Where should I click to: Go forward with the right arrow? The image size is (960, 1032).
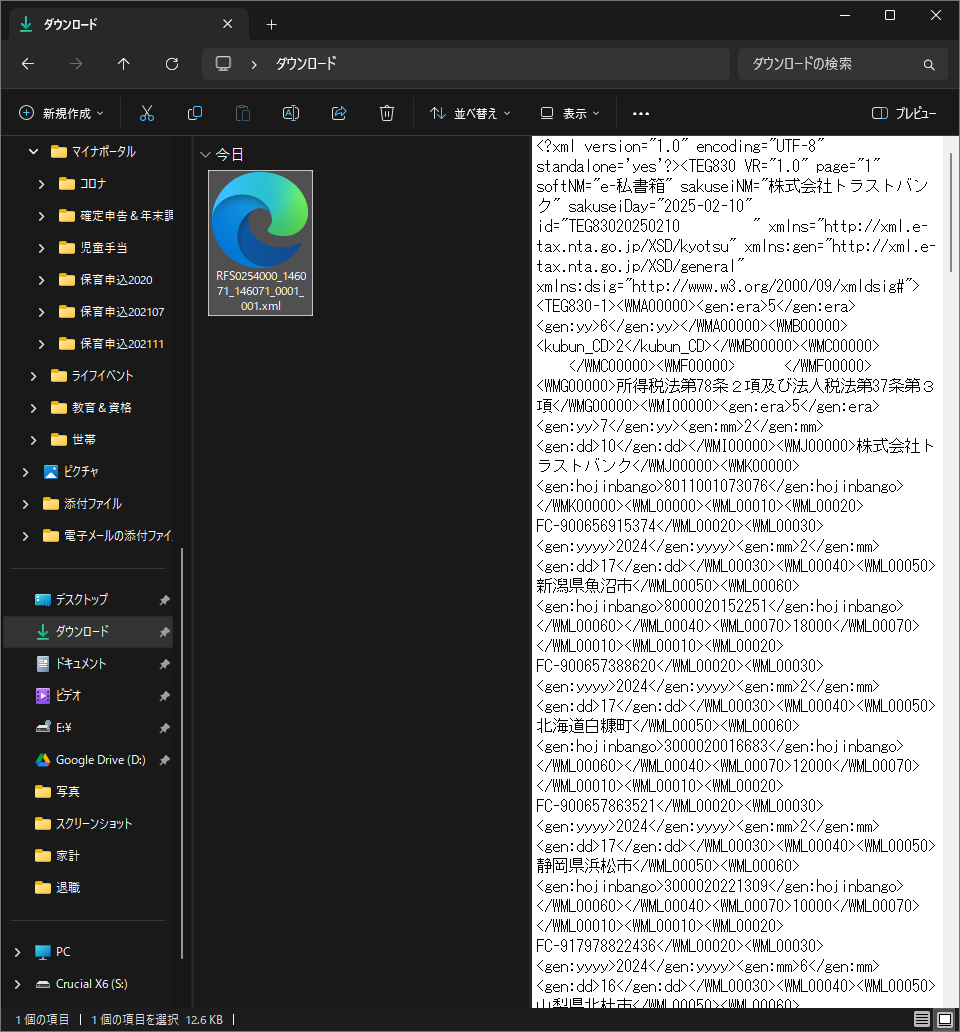point(76,64)
